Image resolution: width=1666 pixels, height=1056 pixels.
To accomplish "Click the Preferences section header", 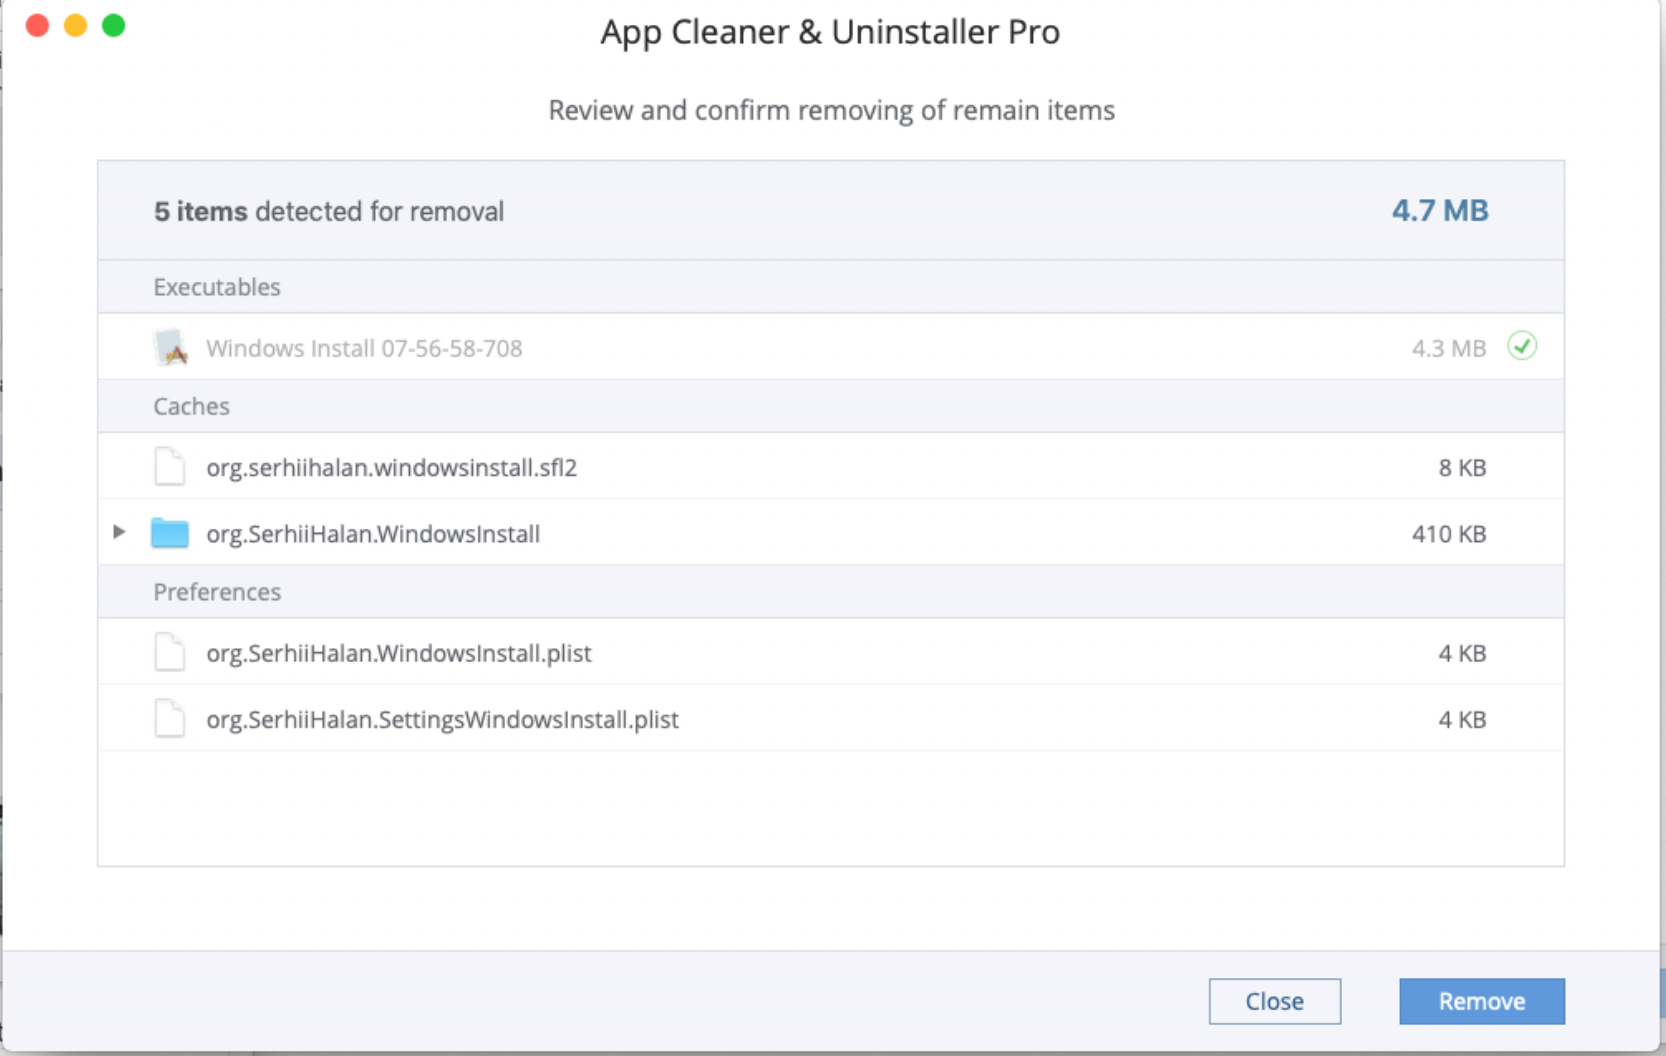I will (x=217, y=592).
